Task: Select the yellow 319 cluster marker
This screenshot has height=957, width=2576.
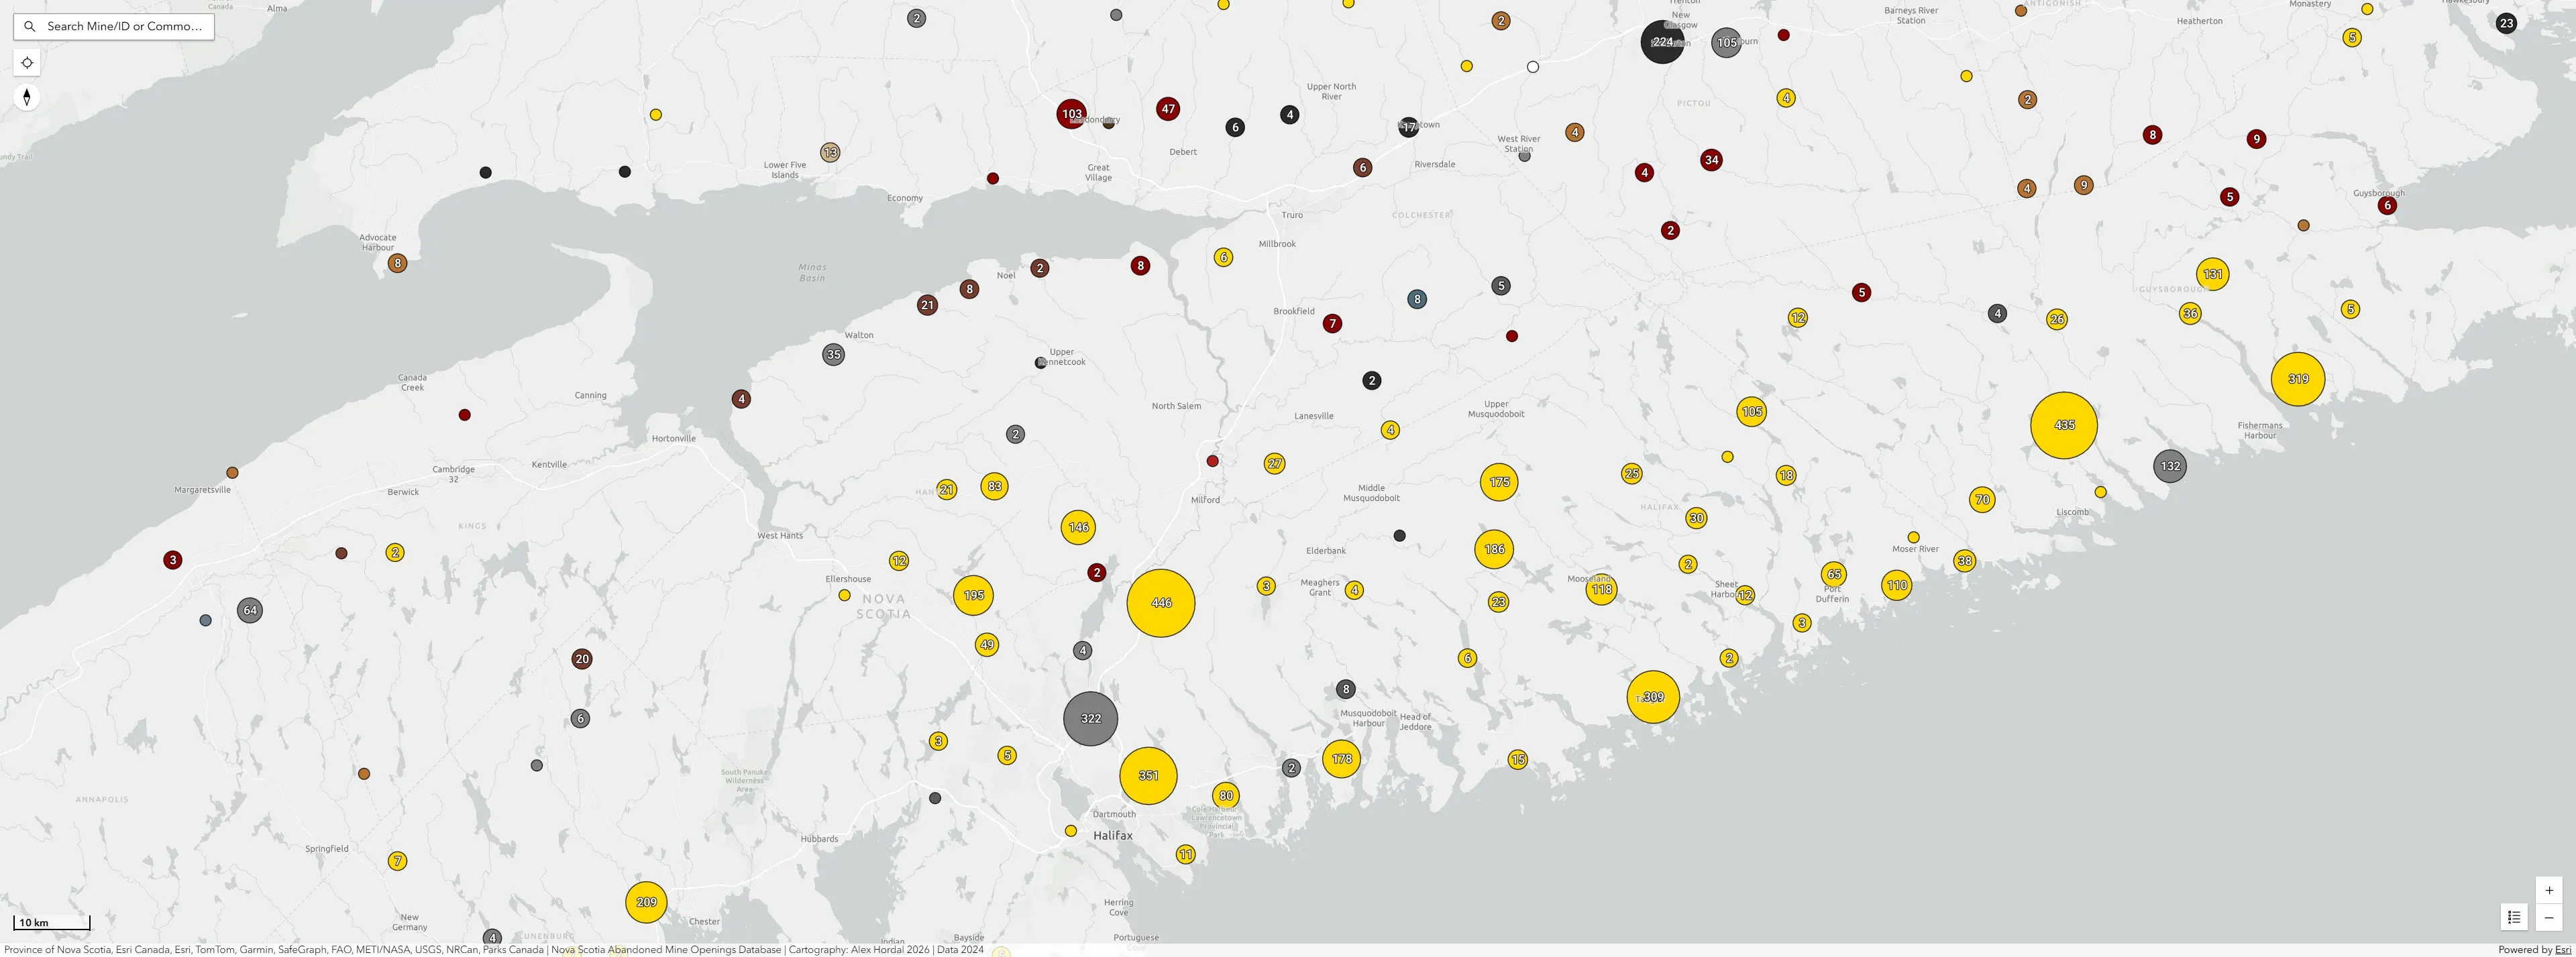Action: pyautogui.click(x=2298, y=379)
